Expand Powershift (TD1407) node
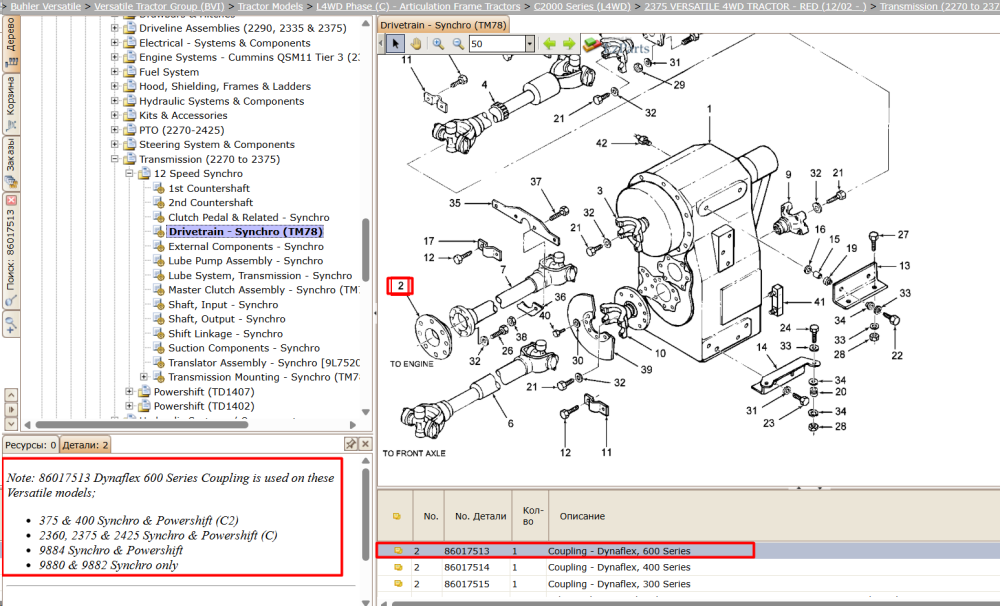 [x=129, y=391]
